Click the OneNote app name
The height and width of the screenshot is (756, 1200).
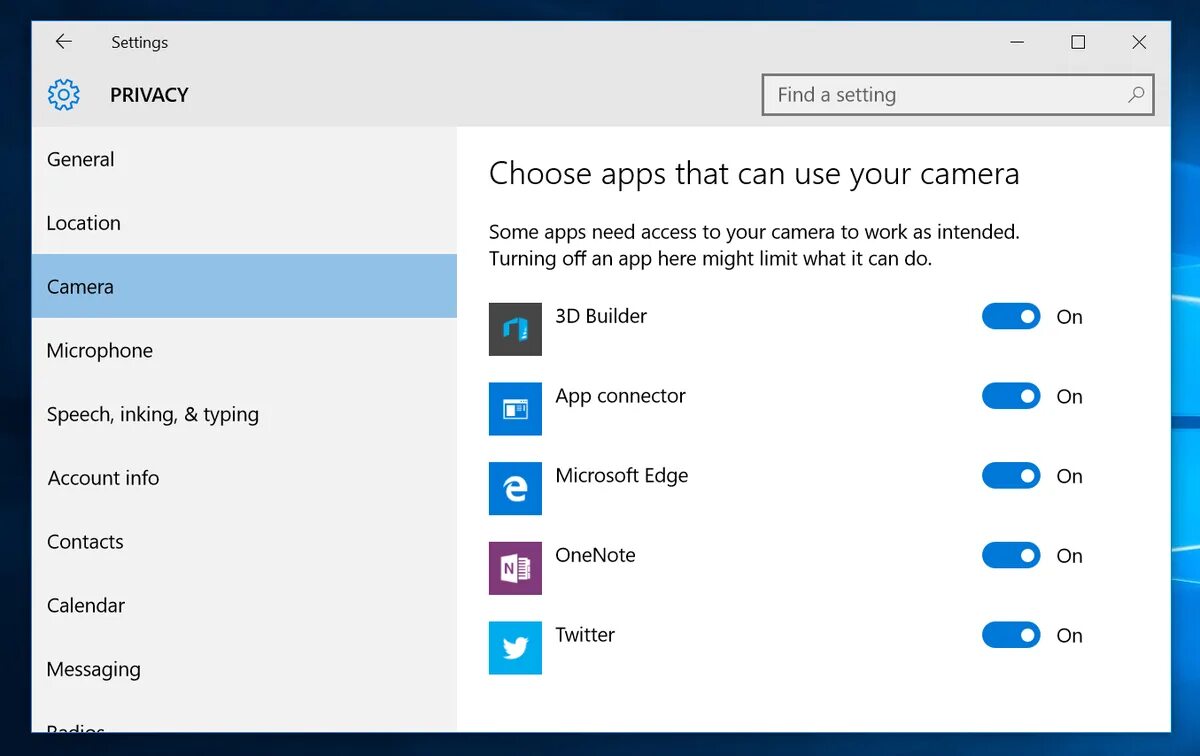[x=595, y=555]
